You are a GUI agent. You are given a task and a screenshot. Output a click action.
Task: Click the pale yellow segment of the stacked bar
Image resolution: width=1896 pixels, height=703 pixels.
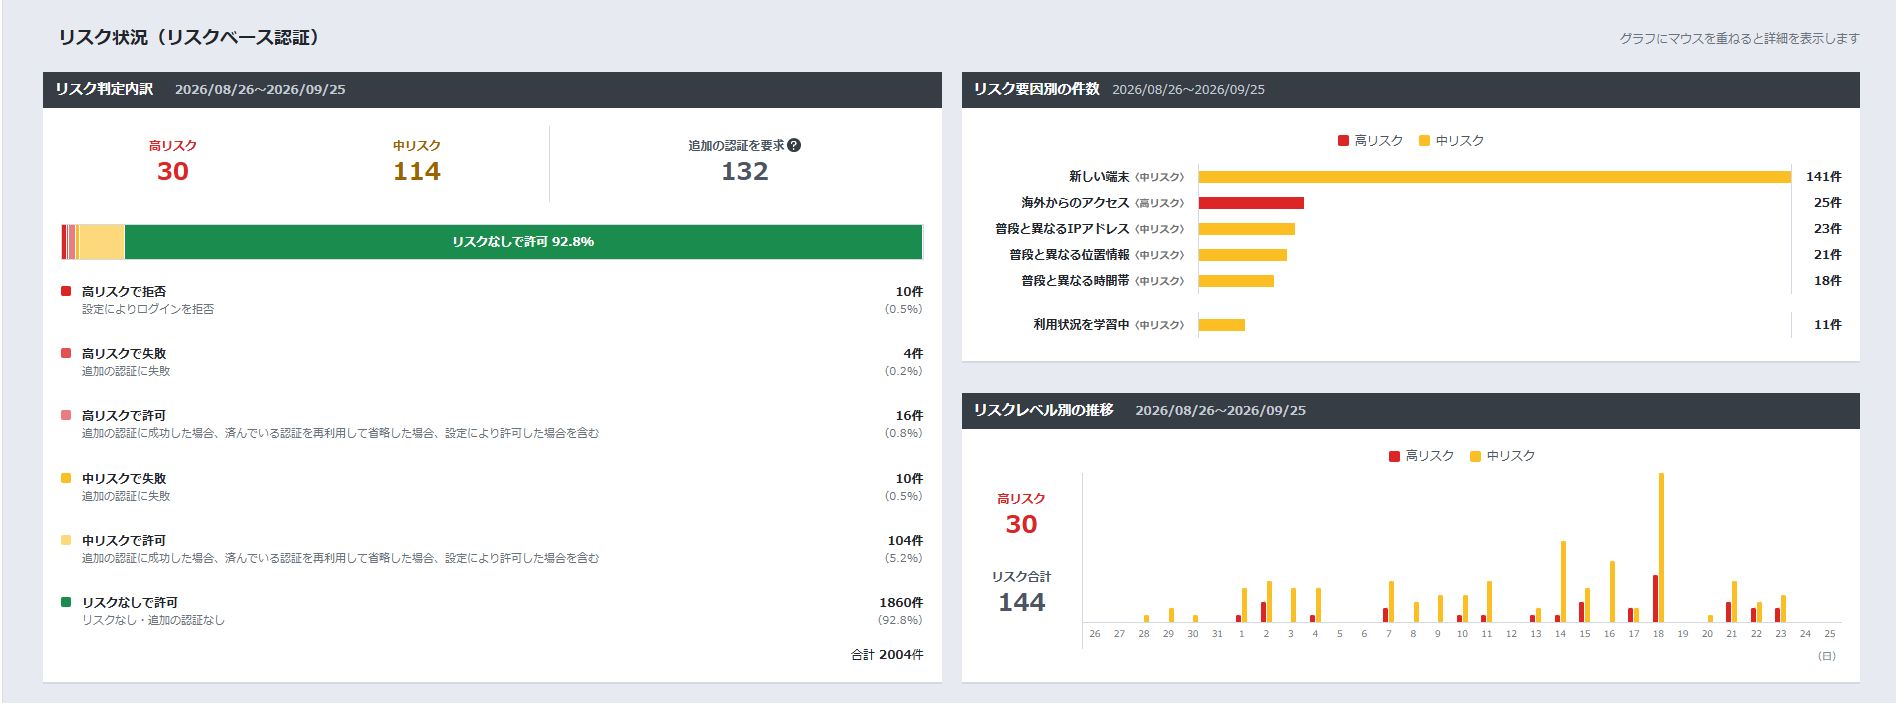[101, 242]
